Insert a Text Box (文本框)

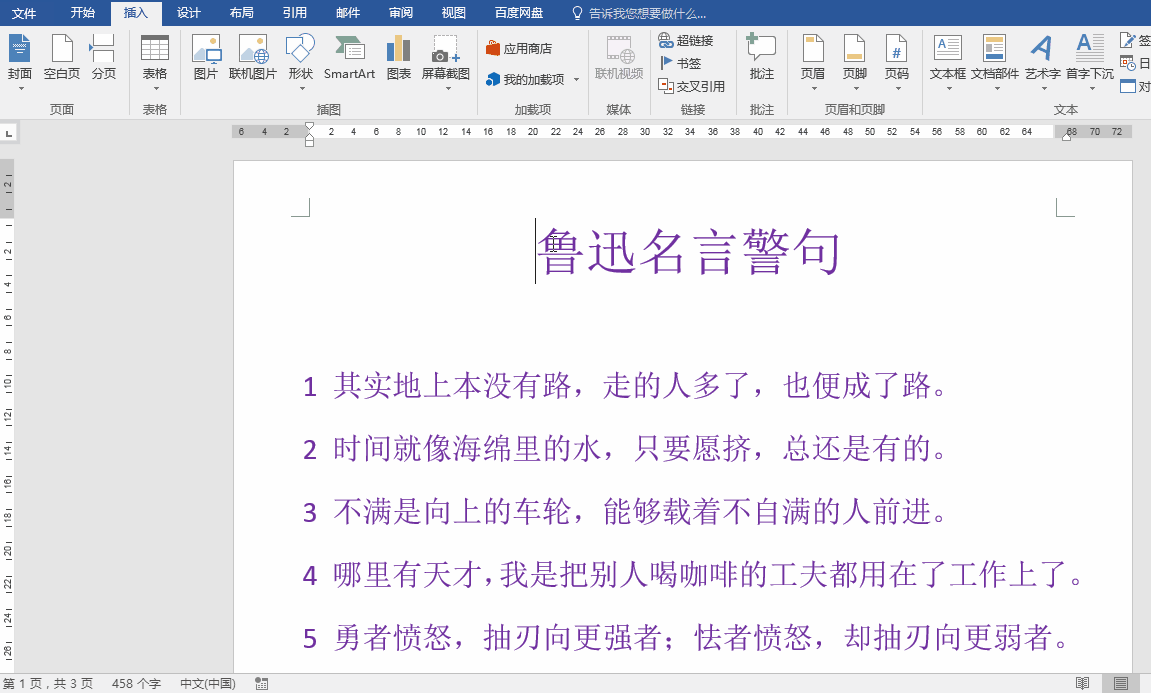click(948, 59)
